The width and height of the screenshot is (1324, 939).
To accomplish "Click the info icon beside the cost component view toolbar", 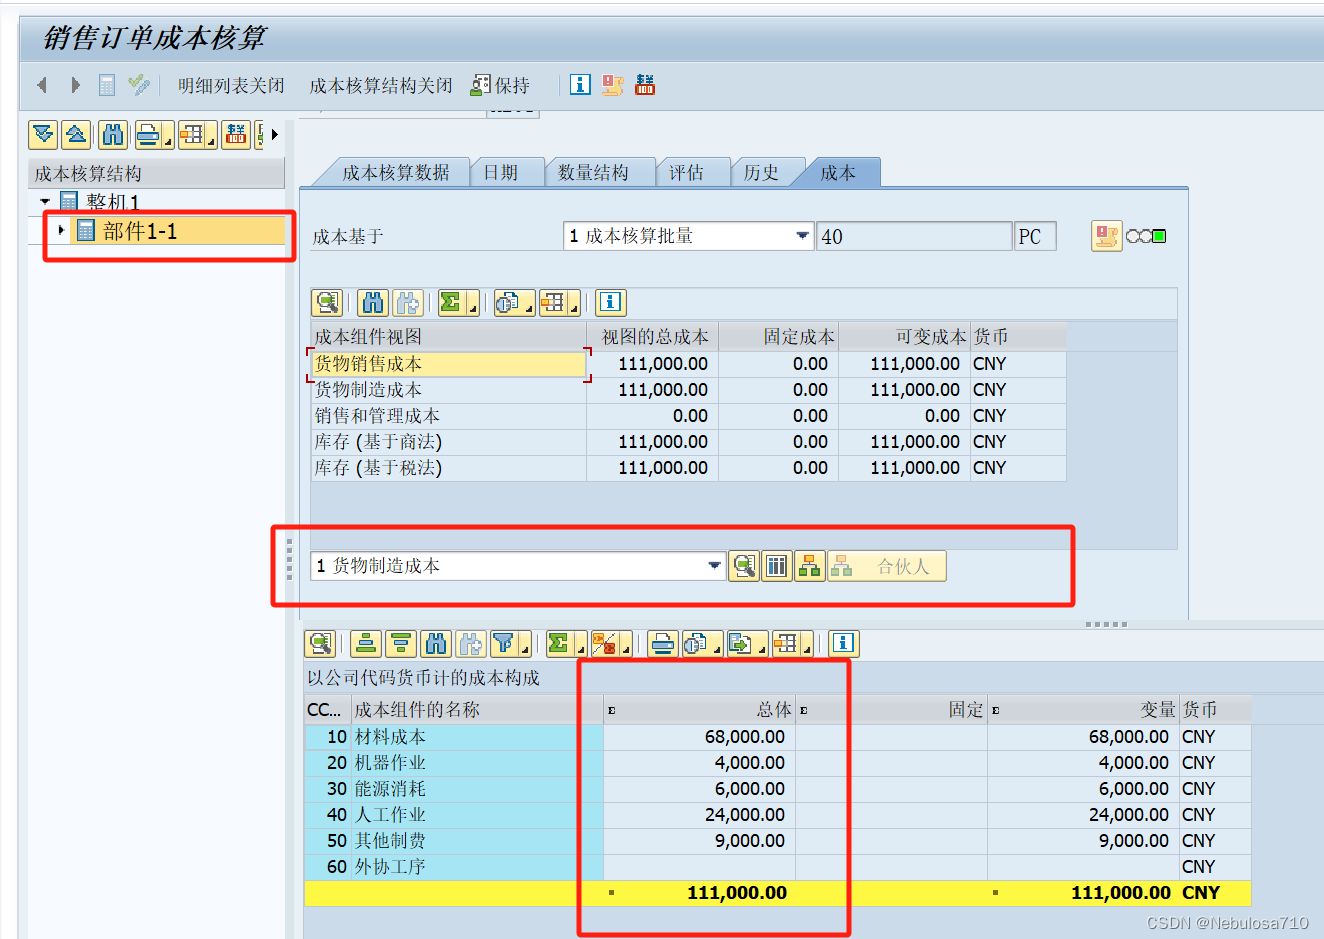I will 610,303.
